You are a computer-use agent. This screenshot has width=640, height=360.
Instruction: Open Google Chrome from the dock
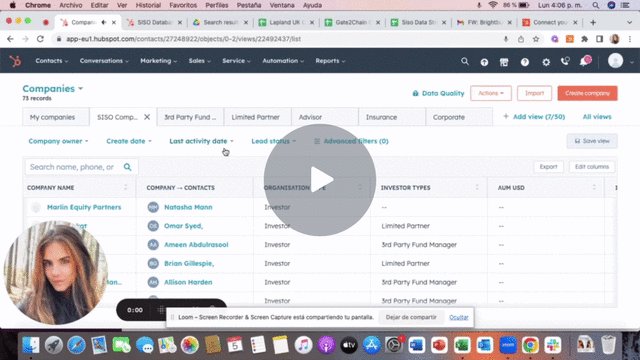coord(530,345)
